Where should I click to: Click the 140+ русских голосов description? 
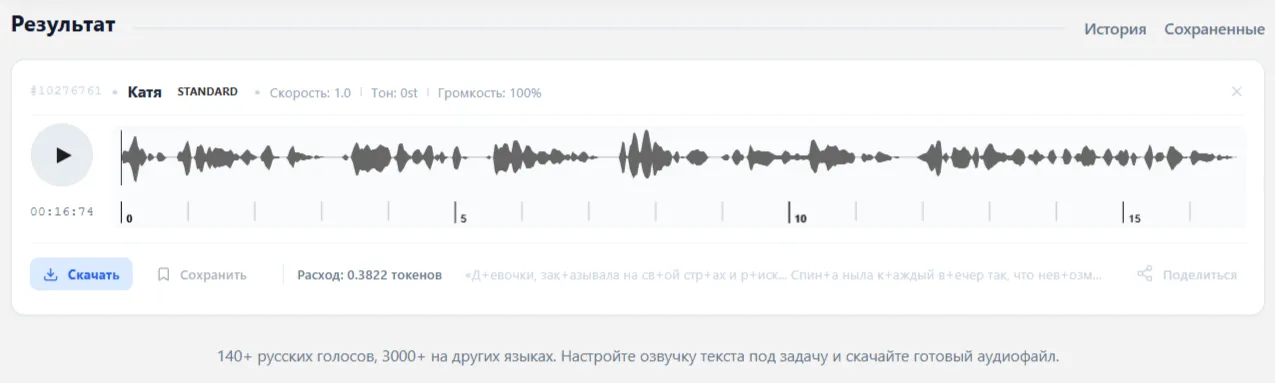[x=637, y=356]
